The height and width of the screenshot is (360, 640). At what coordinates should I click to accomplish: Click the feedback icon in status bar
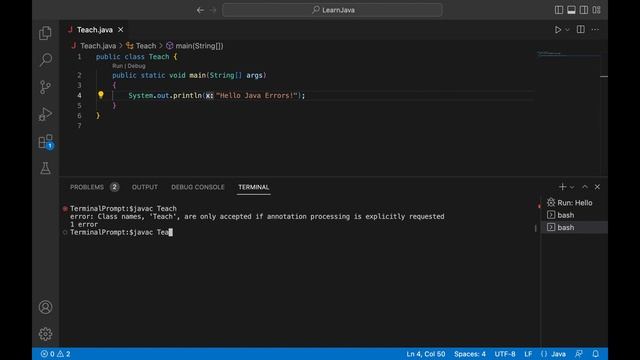[579, 354]
